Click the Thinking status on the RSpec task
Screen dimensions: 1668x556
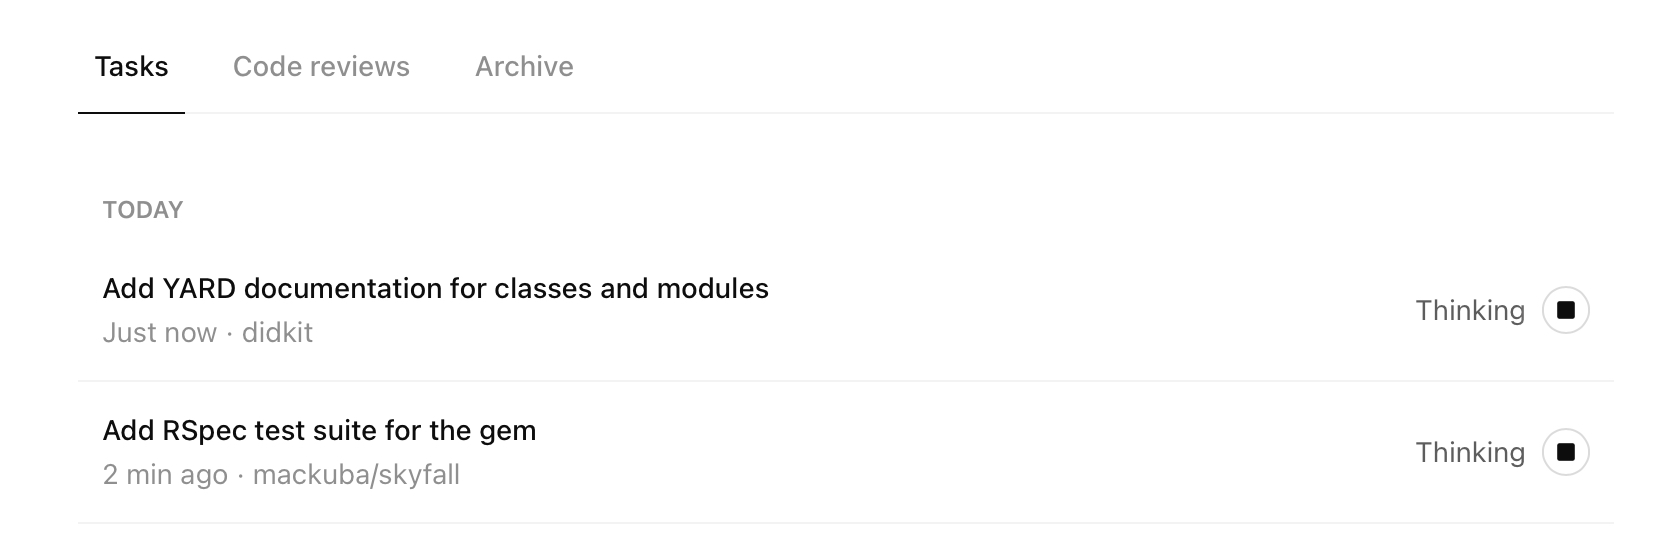1470,452
